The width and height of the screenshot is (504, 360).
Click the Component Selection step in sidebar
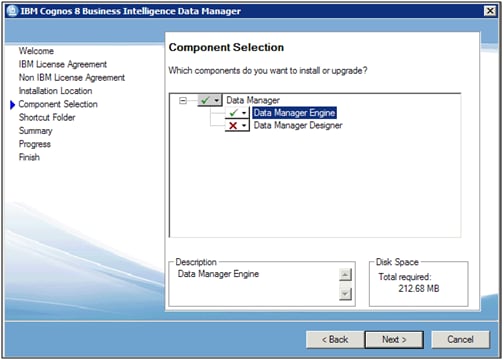click(x=58, y=104)
